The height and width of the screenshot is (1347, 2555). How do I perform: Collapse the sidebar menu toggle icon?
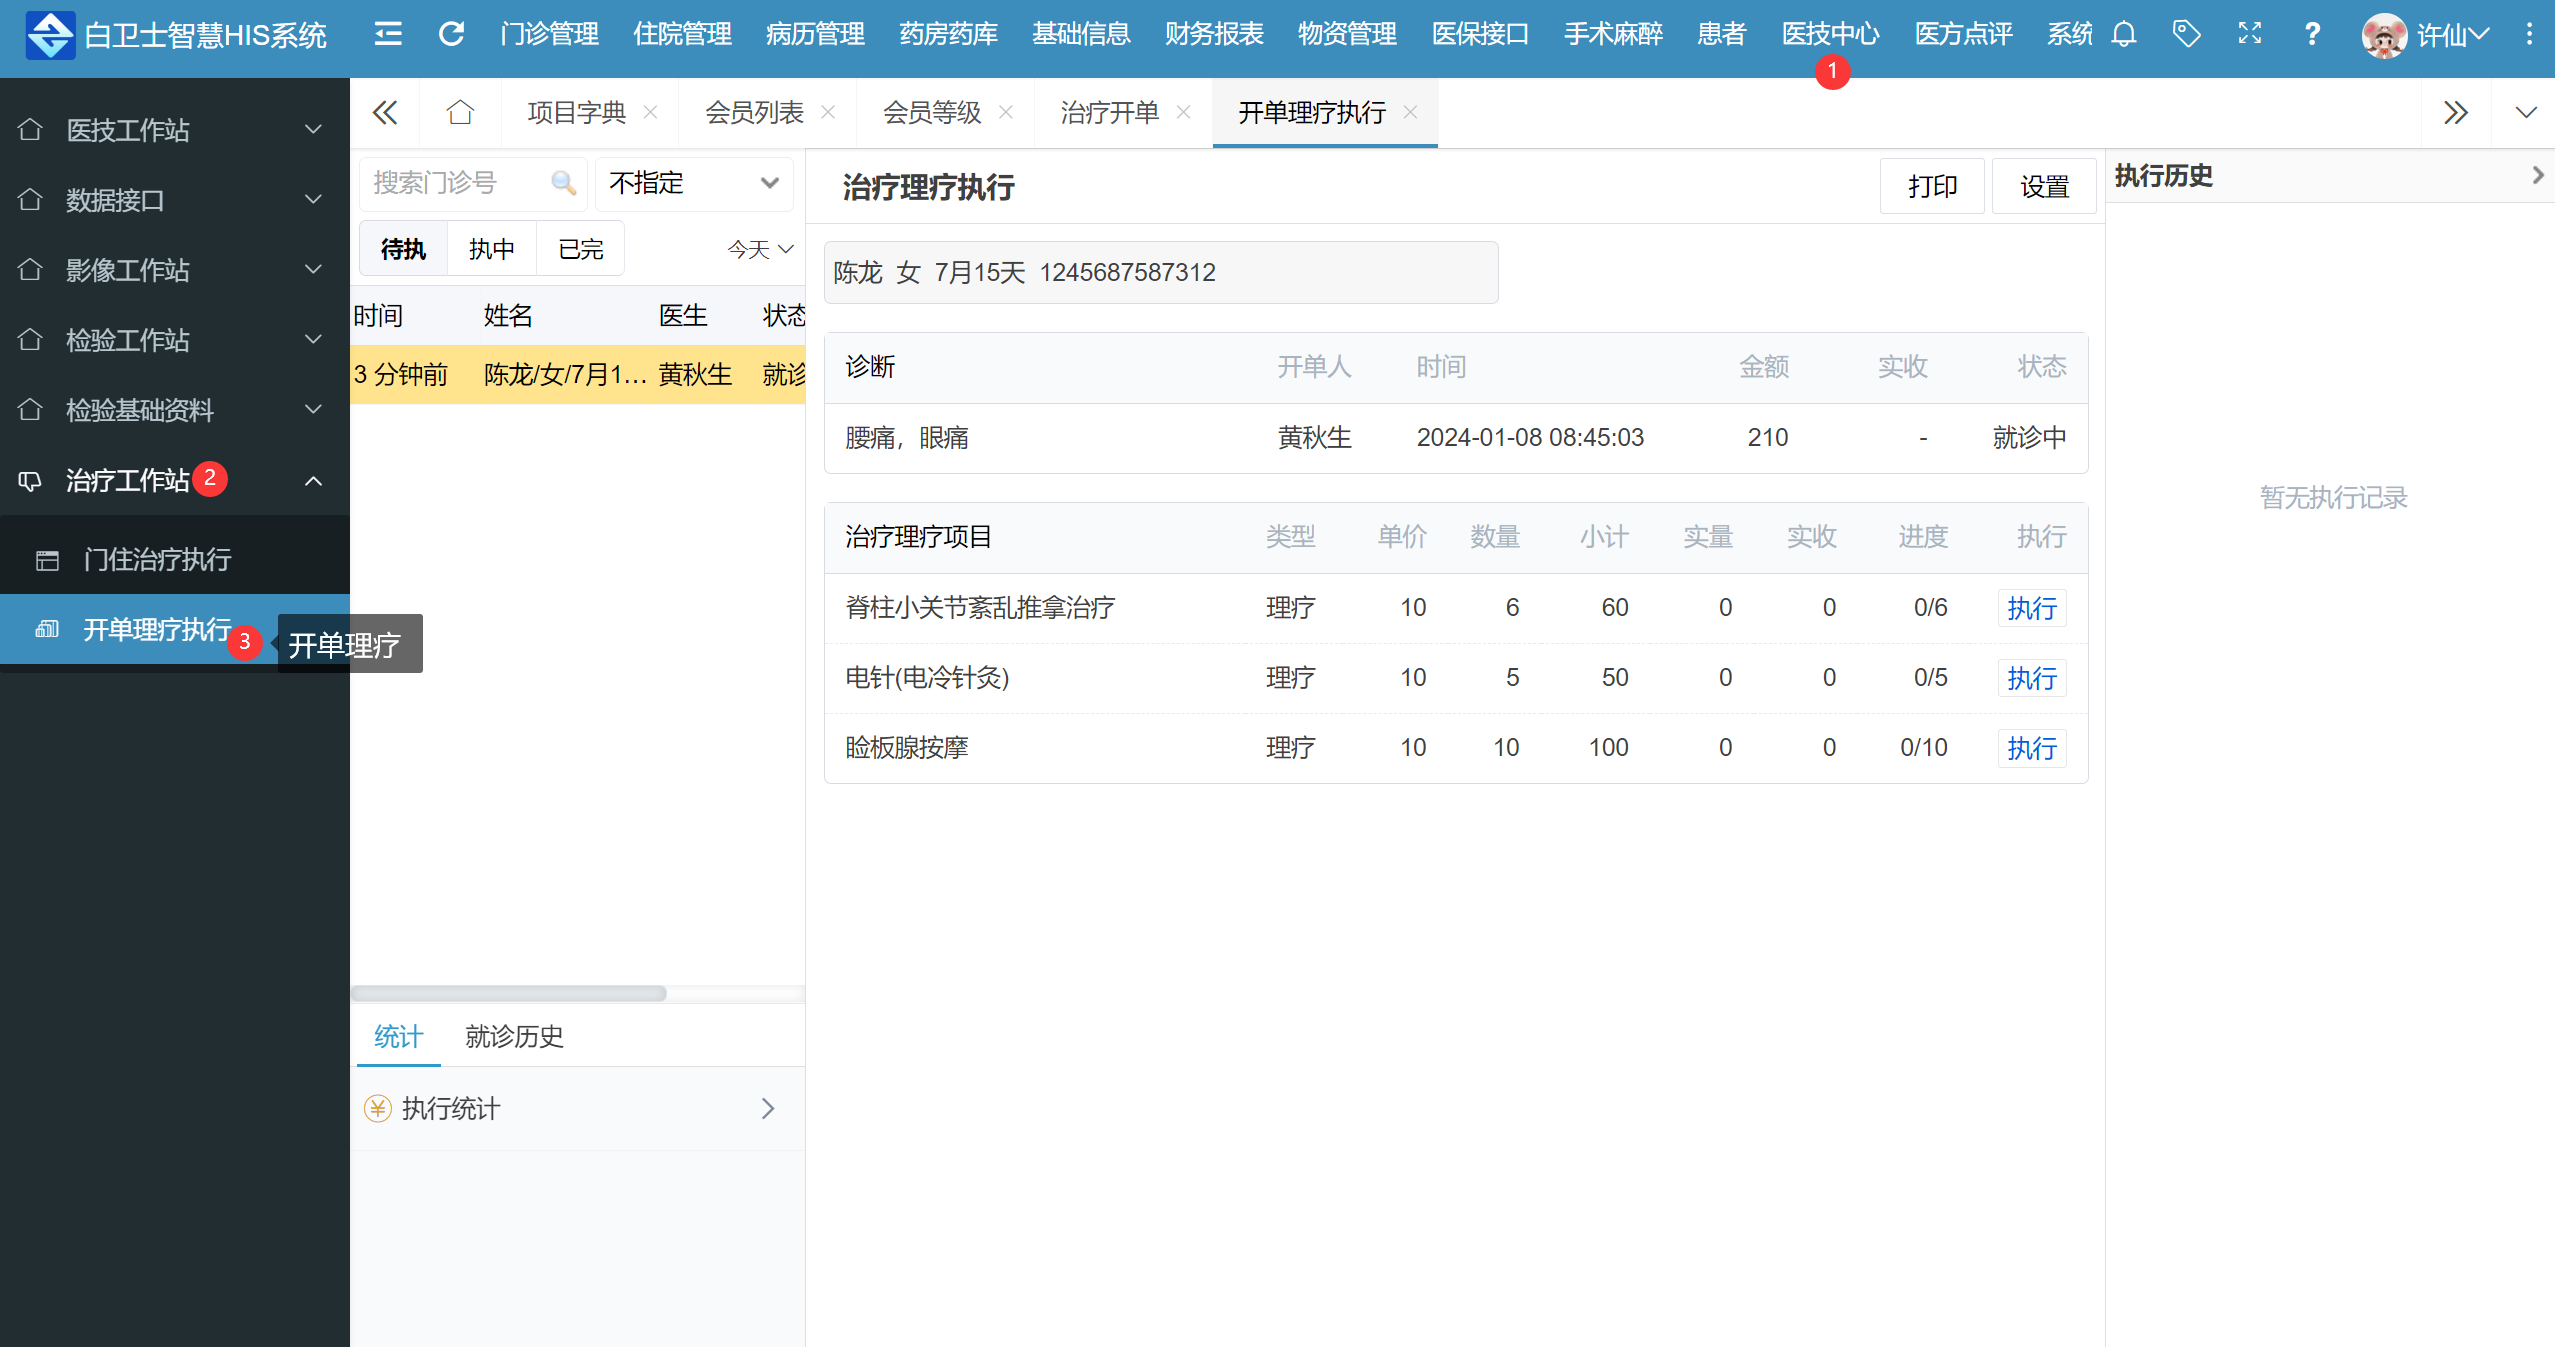(388, 34)
